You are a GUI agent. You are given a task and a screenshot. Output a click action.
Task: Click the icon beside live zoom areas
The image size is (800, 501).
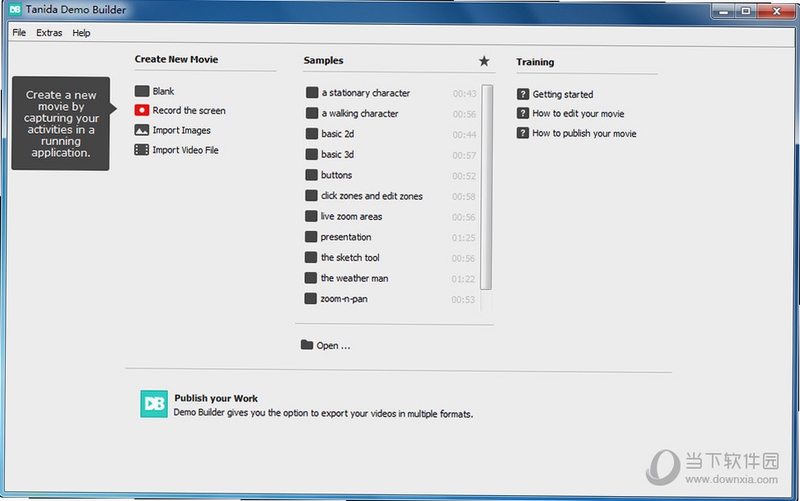click(311, 216)
